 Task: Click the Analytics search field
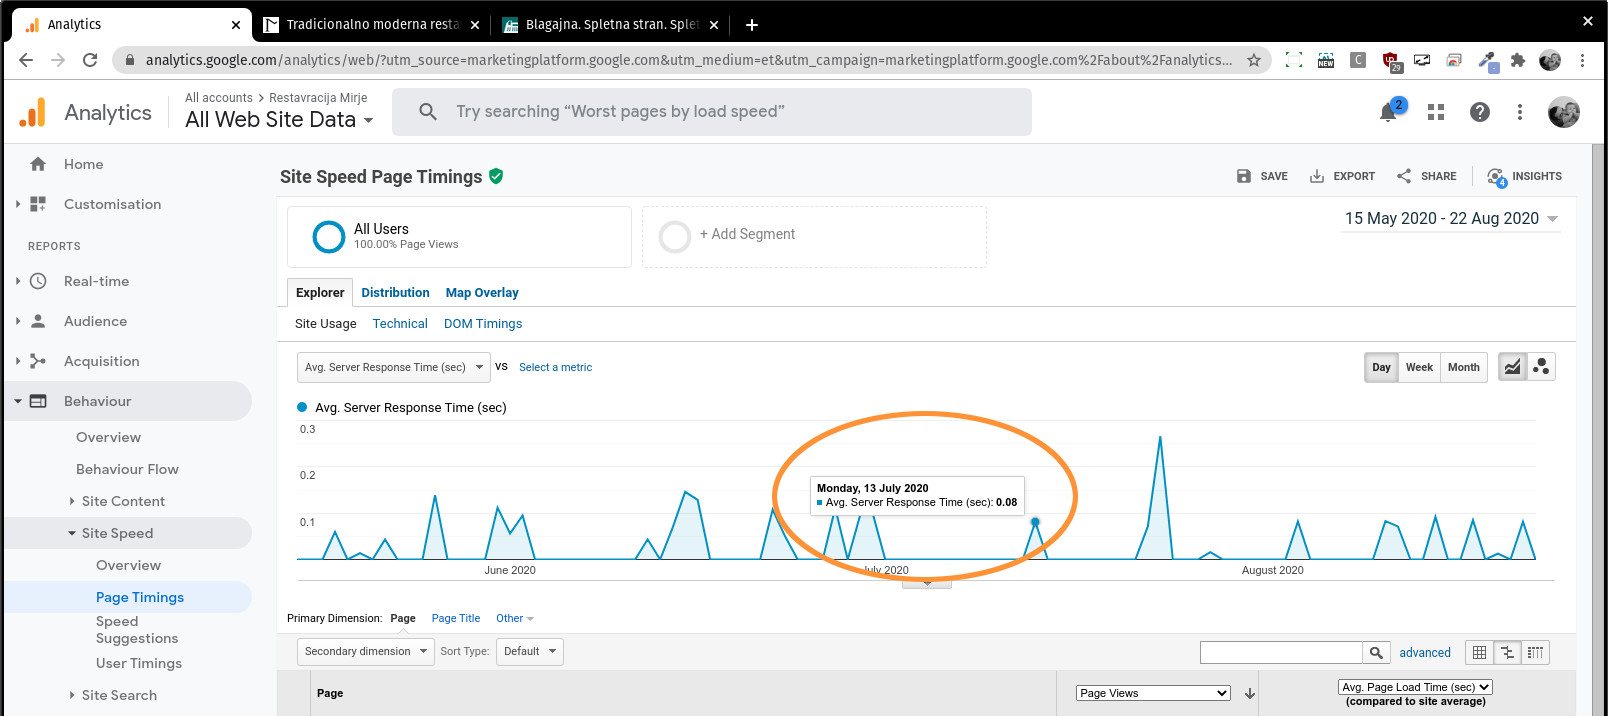(x=712, y=112)
